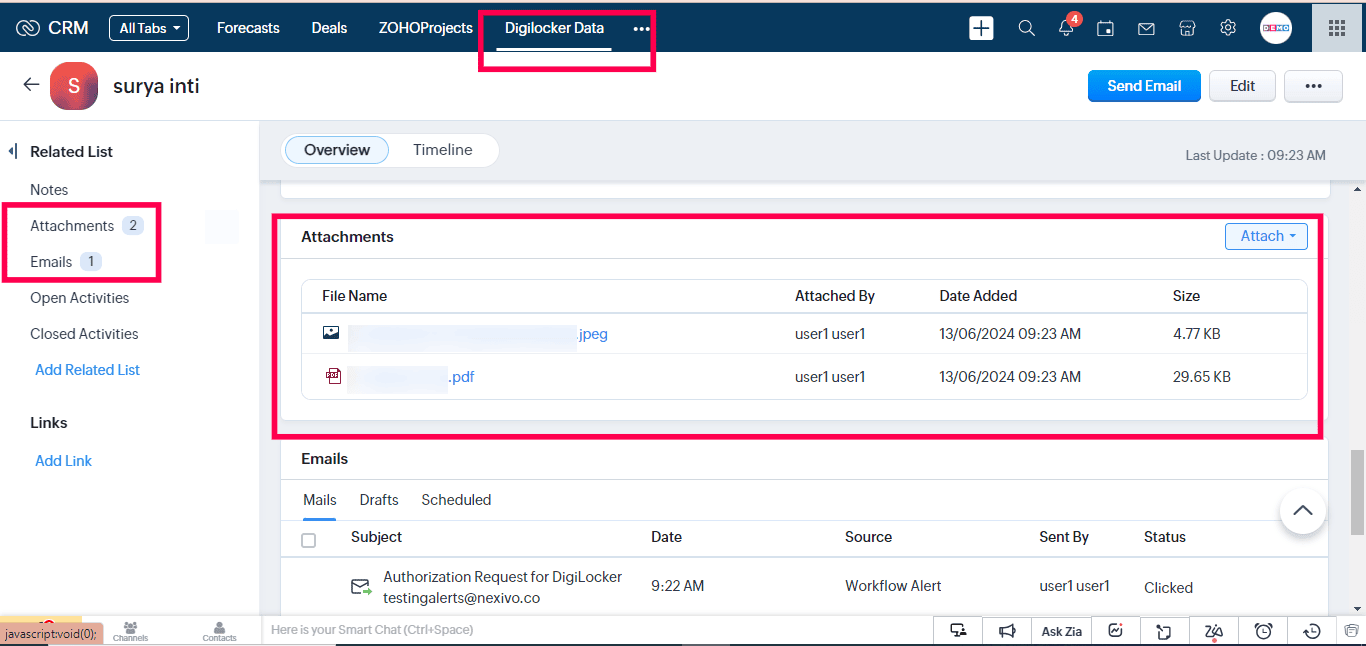1366x646 pixels.
Task: Click the Smart Chat input field
Action: tap(597, 630)
